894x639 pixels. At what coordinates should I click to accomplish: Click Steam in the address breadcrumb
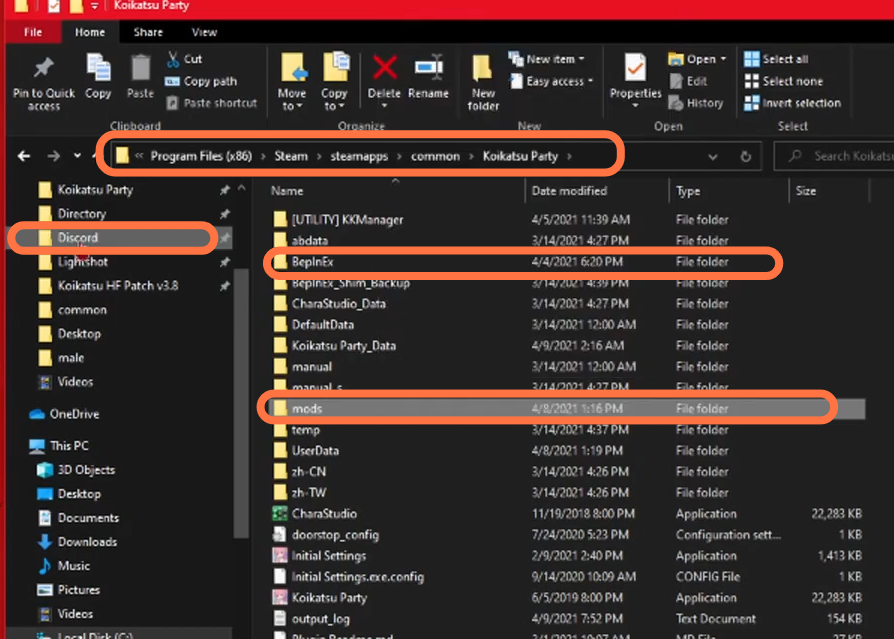coord(291,156)
